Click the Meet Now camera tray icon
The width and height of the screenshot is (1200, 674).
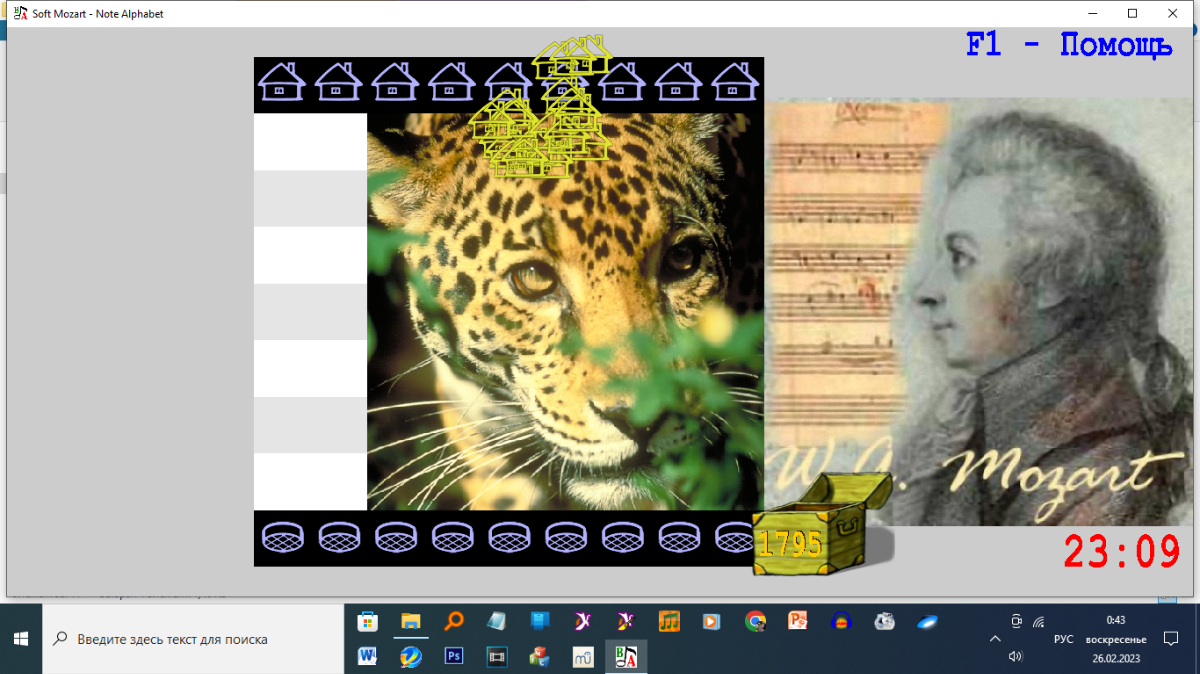point(1016,621)
